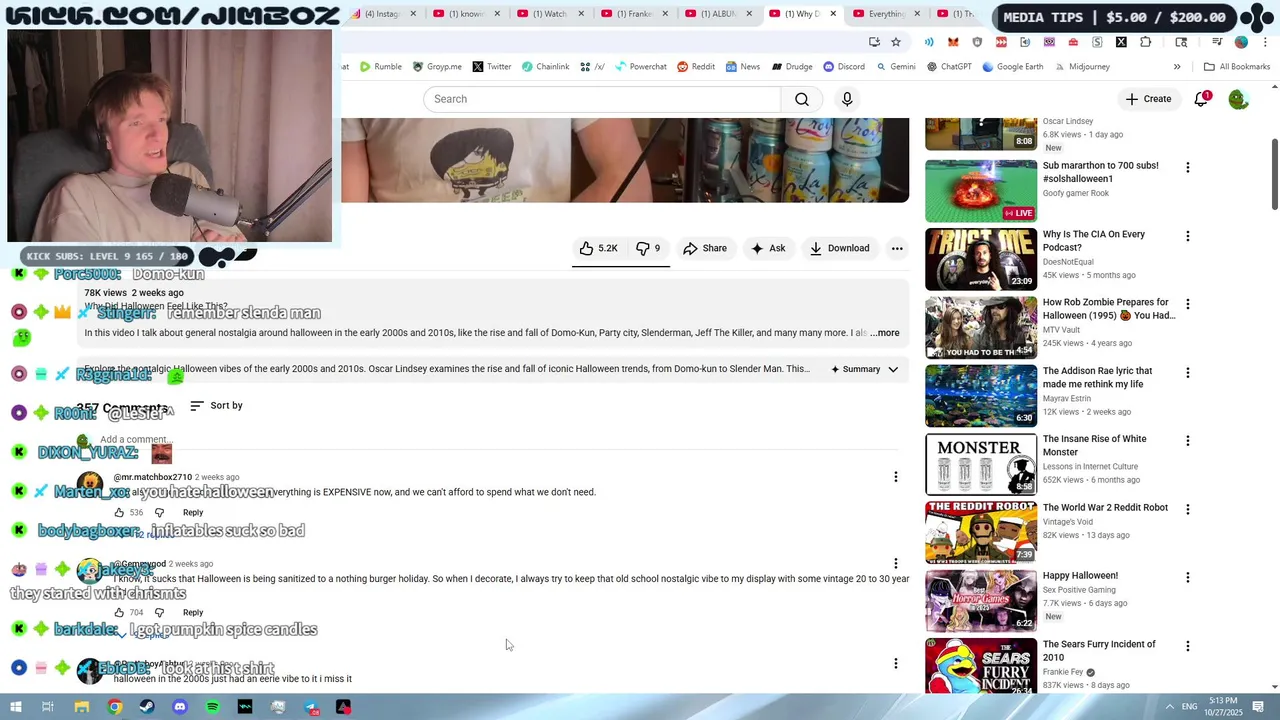Open menu for Sub marathon to 700 subs video
The width and height of the screenshot is (1280, 720).
[x=1188, y=168]
